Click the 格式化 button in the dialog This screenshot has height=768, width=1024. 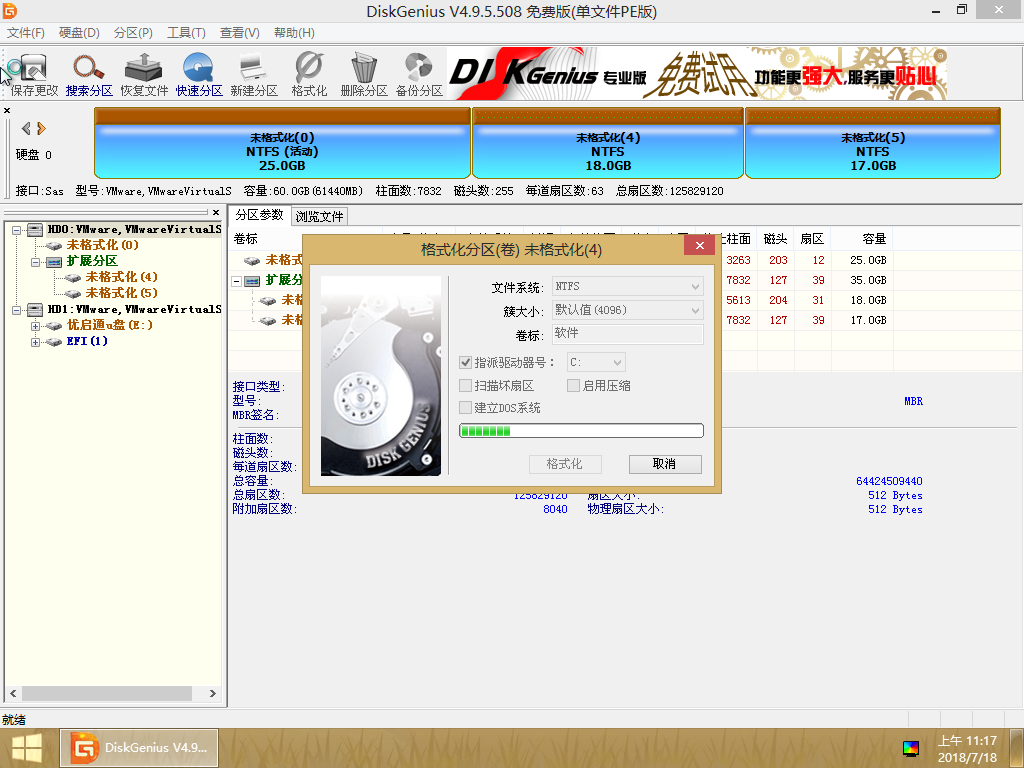click(x=564, y=464)
